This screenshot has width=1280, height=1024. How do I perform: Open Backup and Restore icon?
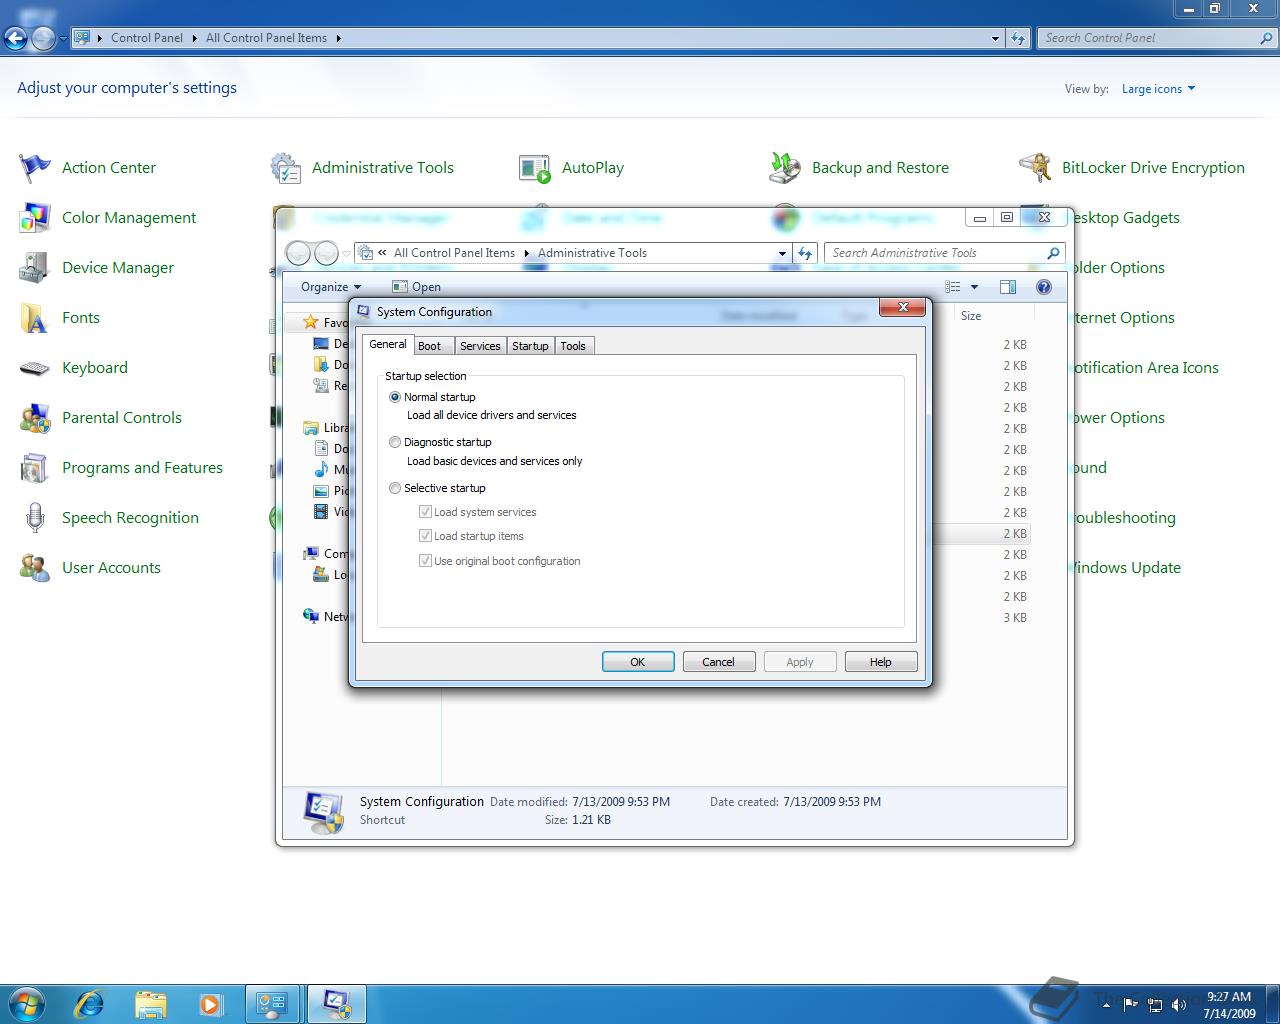[785, 168]
